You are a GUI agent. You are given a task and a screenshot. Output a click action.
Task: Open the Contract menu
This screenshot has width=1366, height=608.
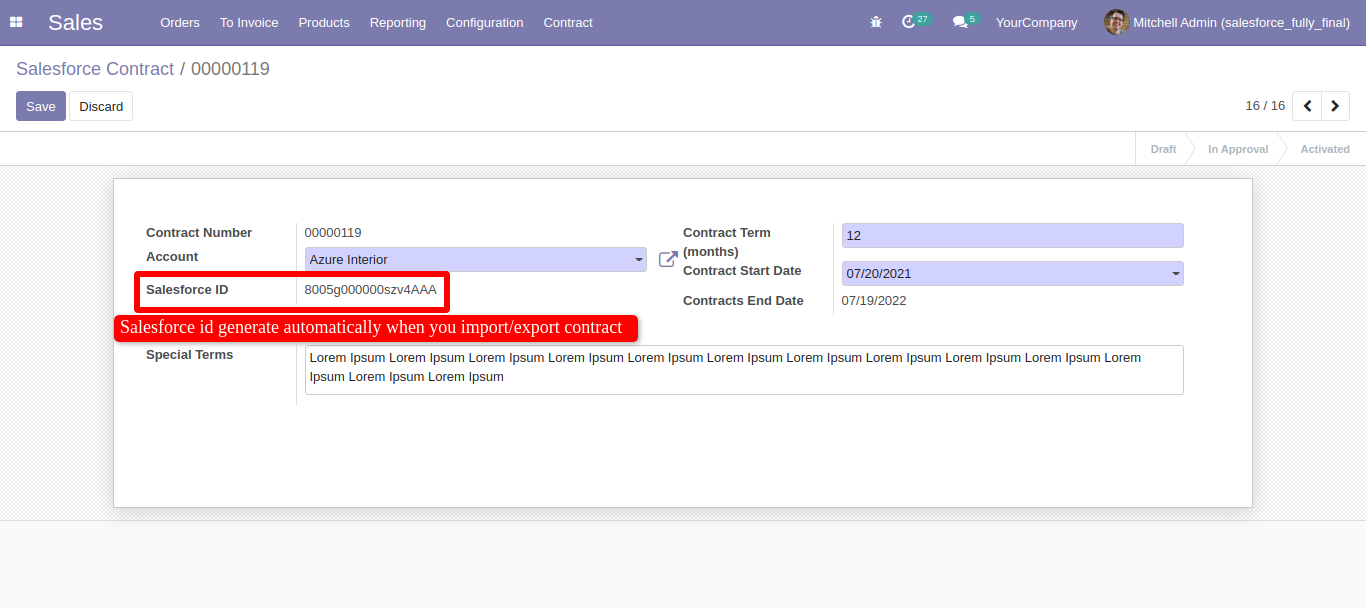tap(568, 22)
